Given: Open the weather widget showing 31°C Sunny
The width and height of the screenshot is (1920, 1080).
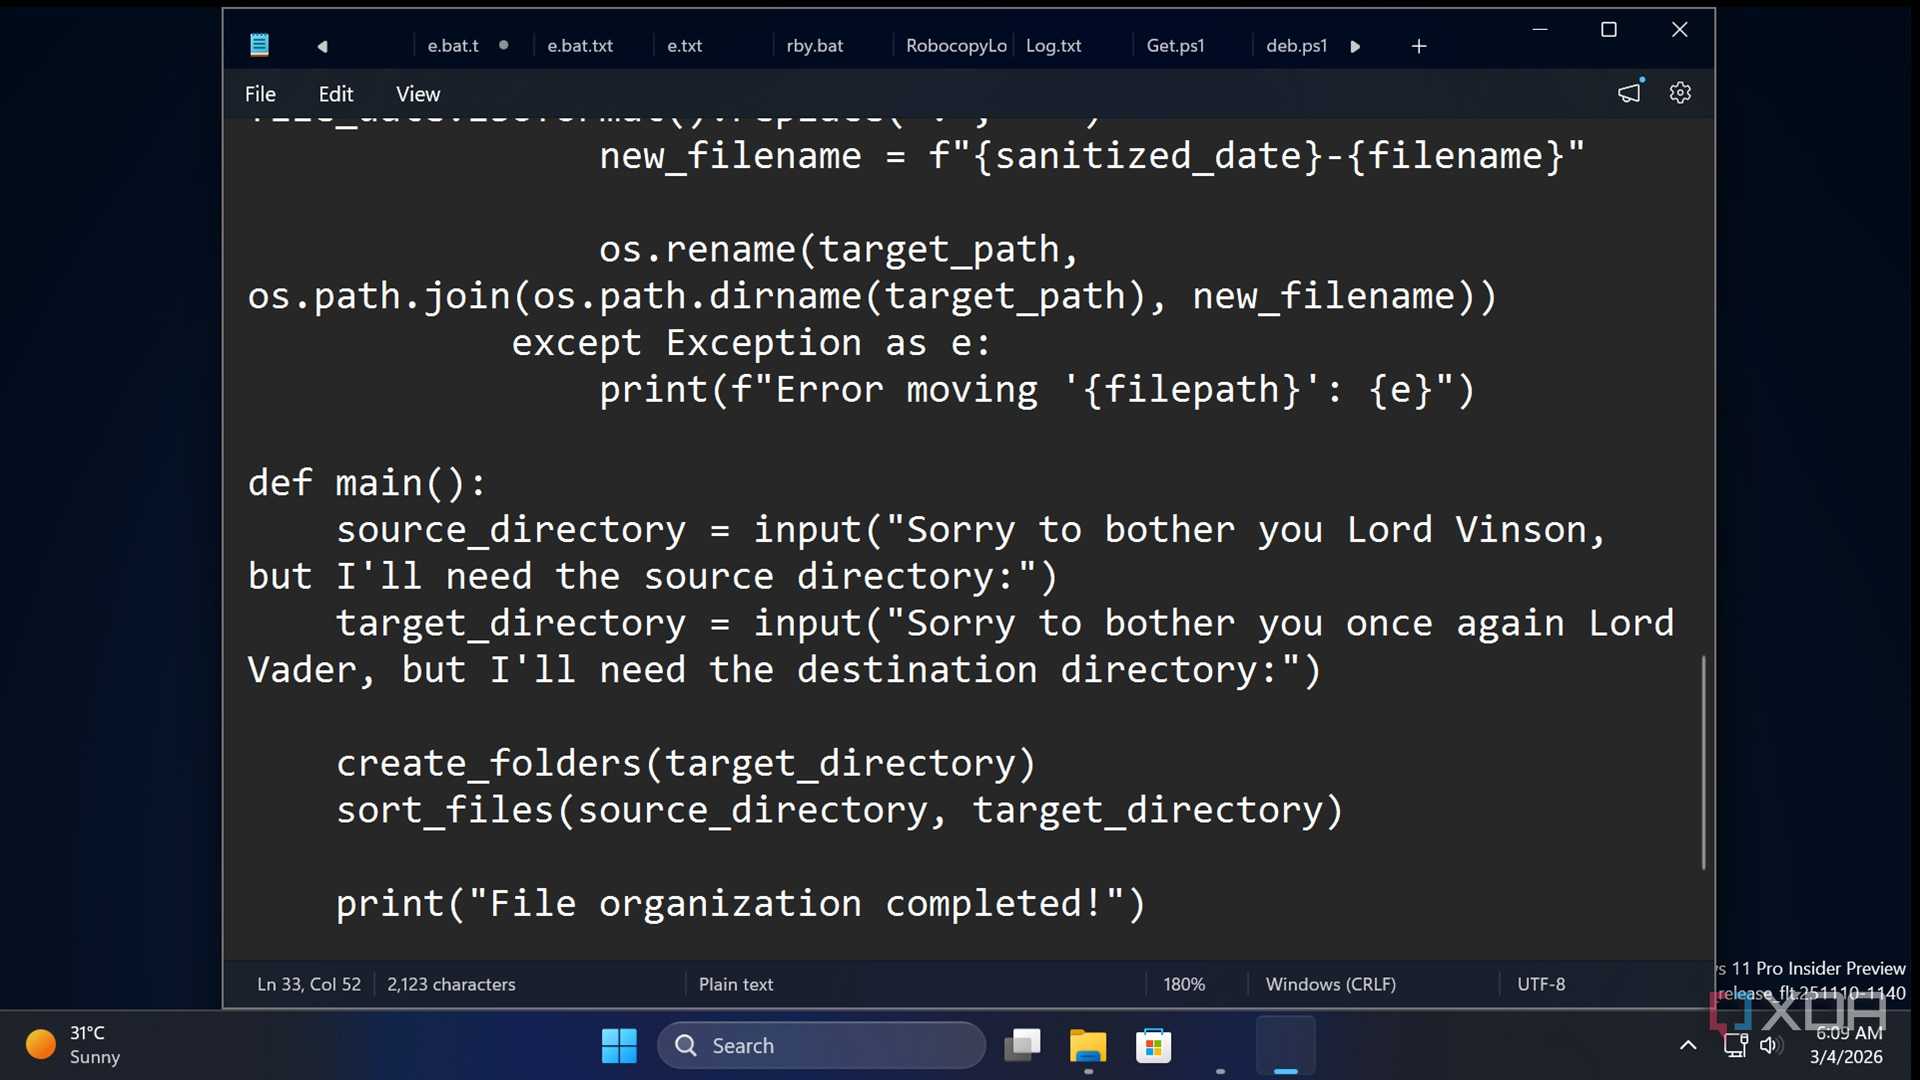Looking at the screenshot, I should coord(74,1045).
